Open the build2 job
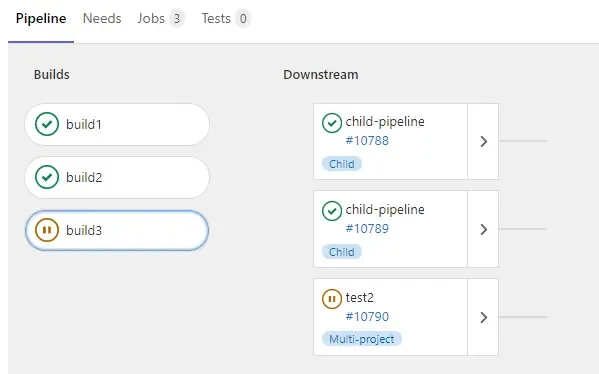The width and height of the screenshot is (599, 374). coord(117,177)
